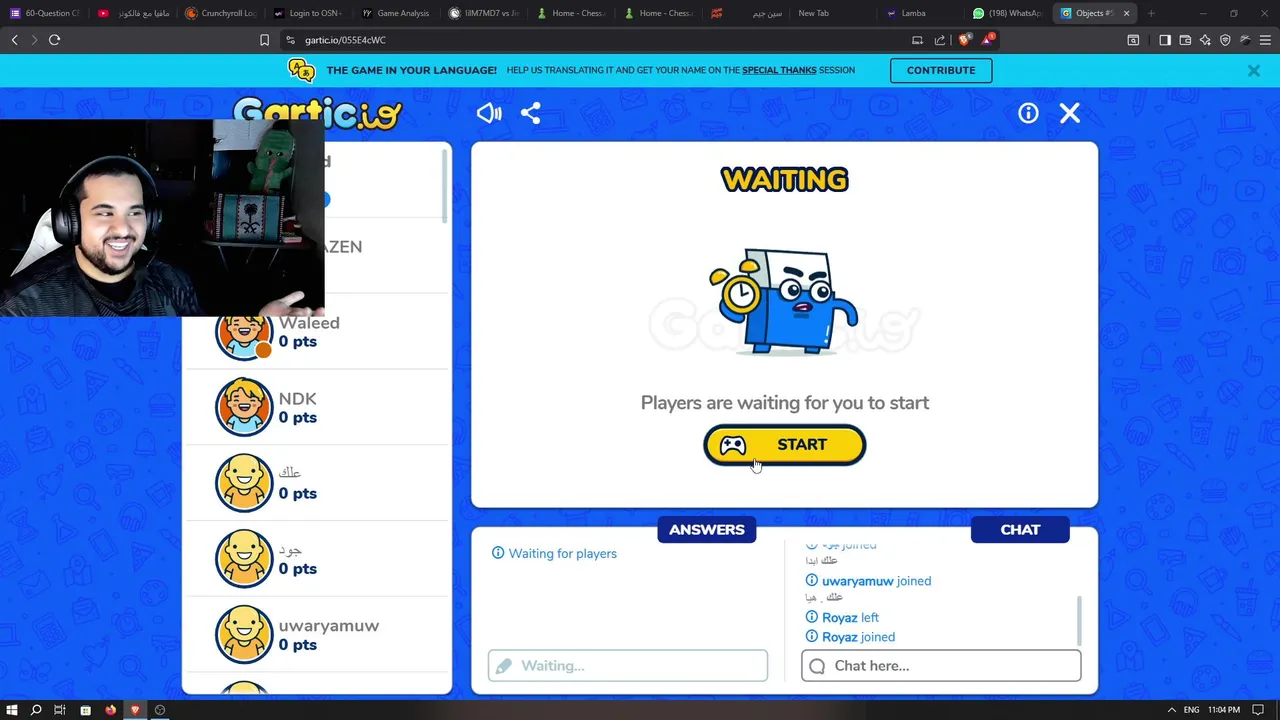1280x720 pixels.
Task: Mute the game sound speaker icon
Action: [489, 113]
